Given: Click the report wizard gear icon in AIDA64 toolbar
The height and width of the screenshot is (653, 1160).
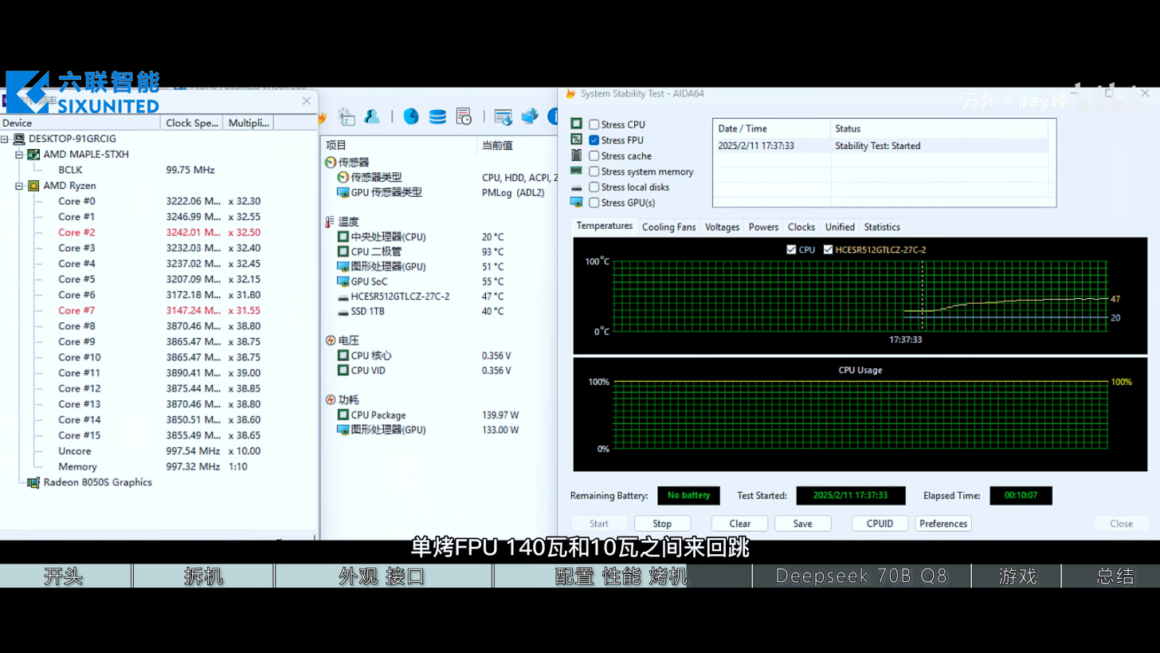Looking at the screenshot, I should [347, 116].
